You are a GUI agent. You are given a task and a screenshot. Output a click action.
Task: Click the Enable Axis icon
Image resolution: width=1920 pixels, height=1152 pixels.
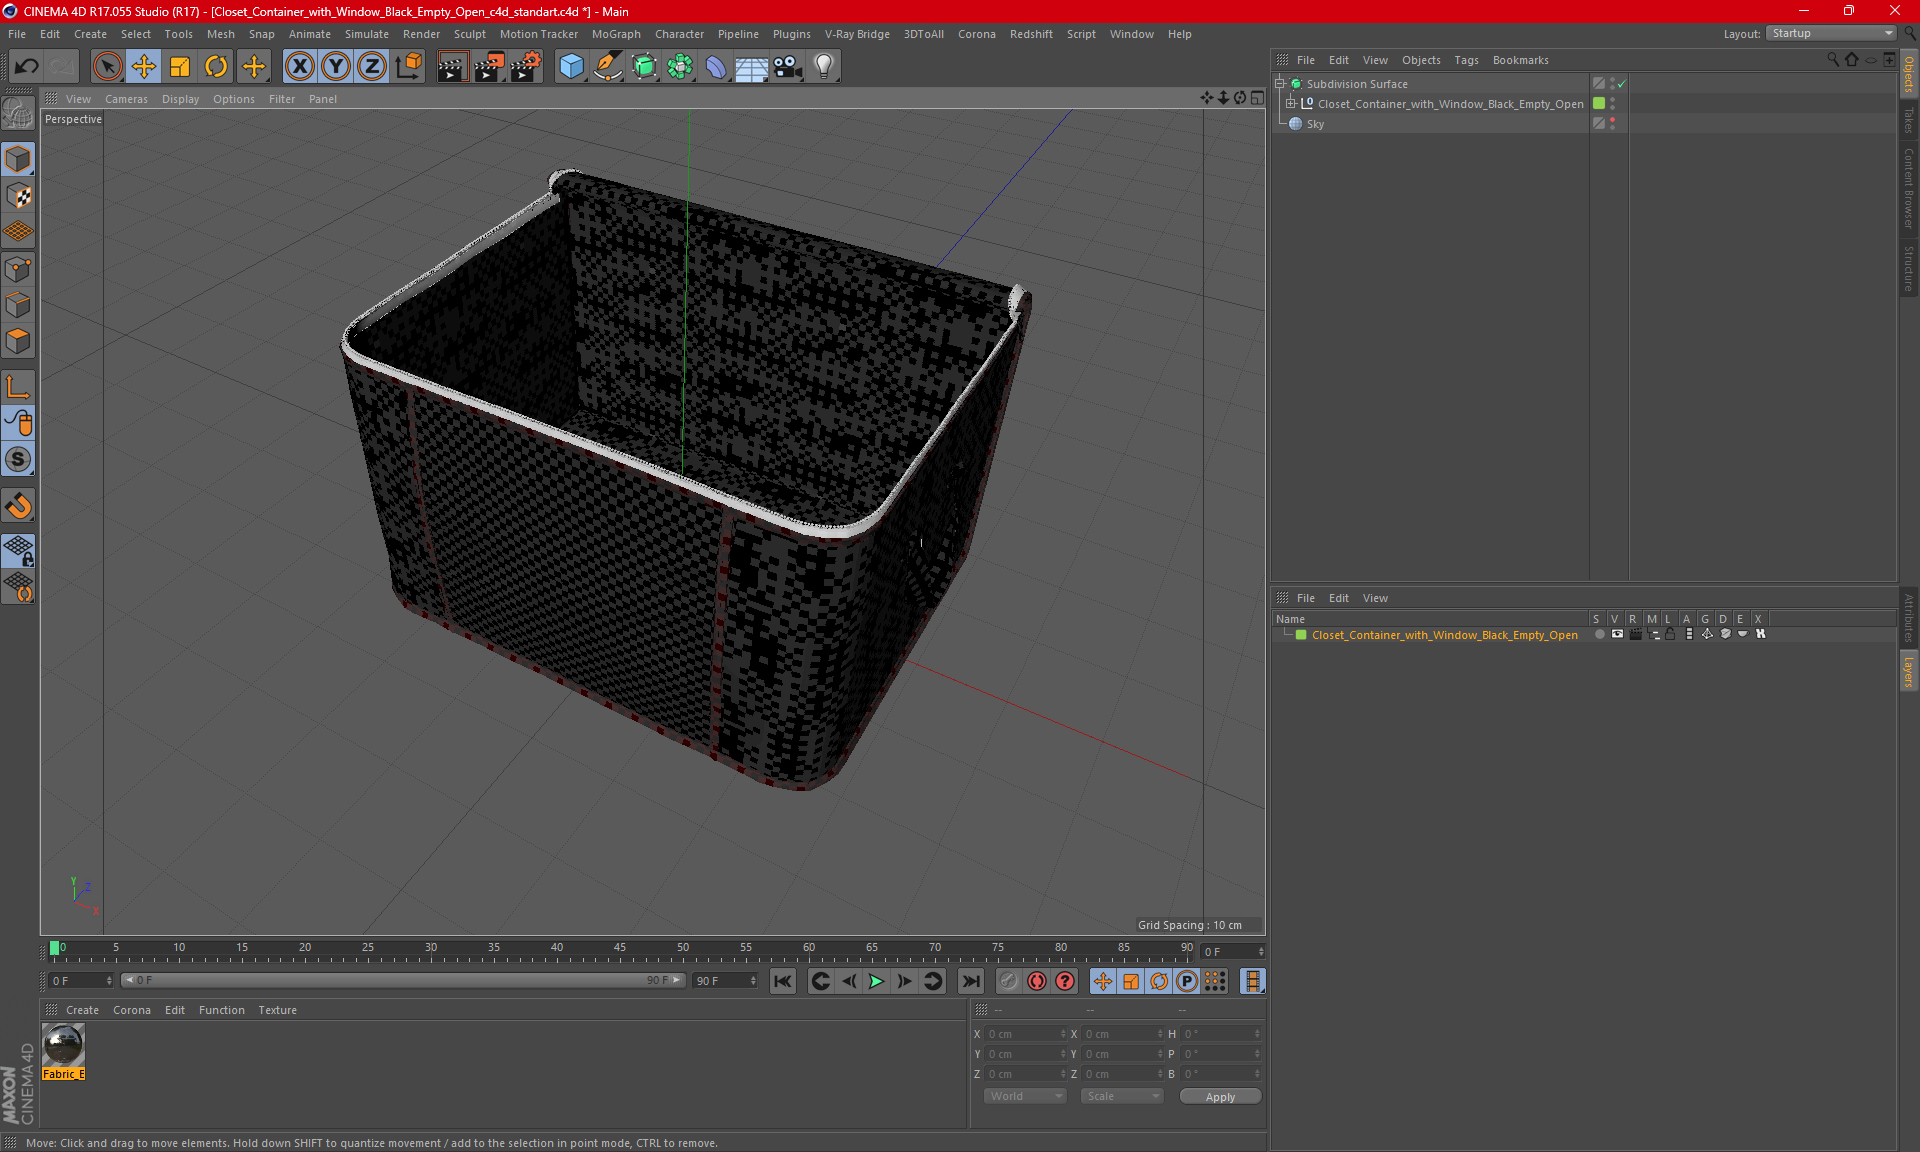click(18, 387)
